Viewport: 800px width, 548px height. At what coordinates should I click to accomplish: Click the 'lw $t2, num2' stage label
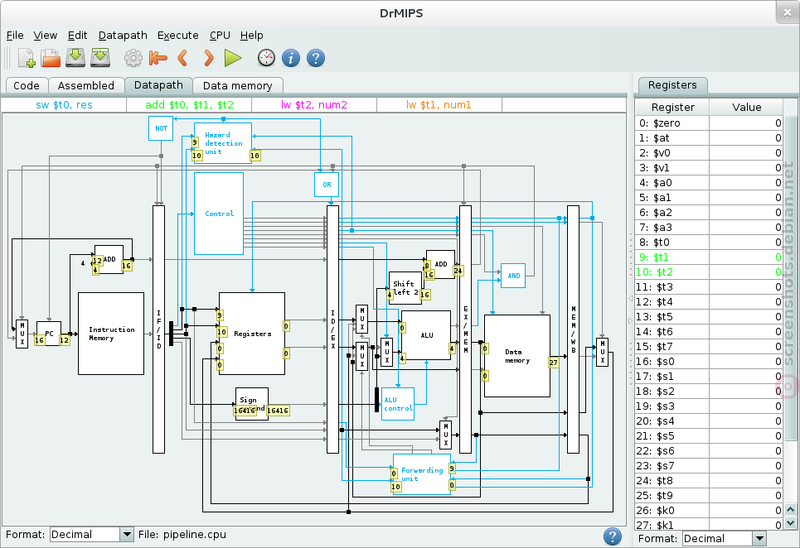[314, 105]
